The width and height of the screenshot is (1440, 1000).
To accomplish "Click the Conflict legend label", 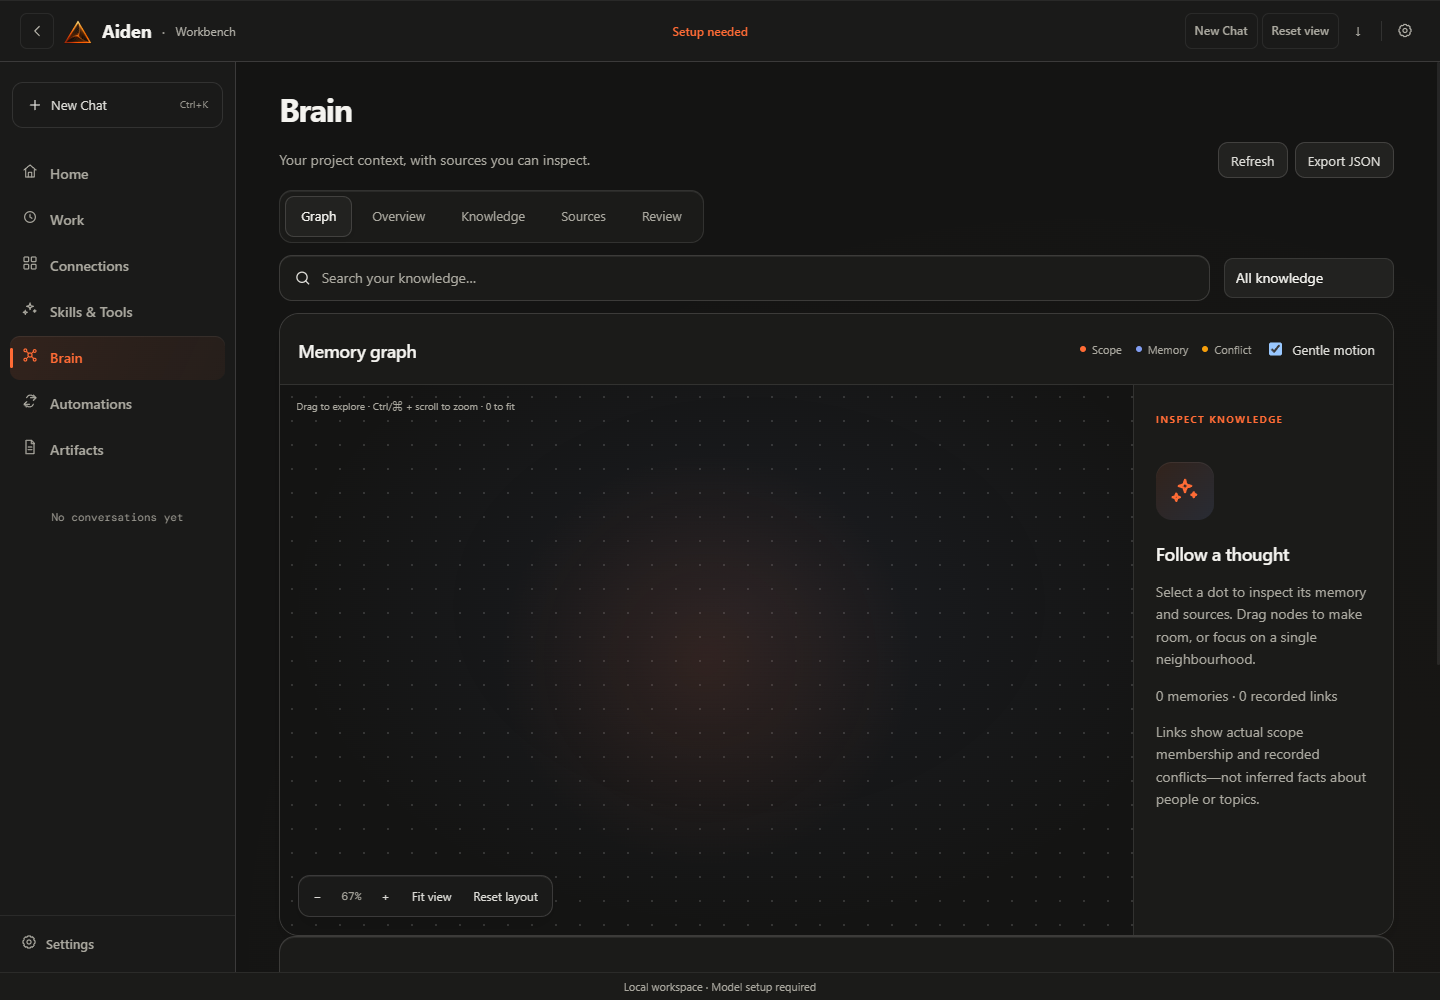I will 1233,350.
